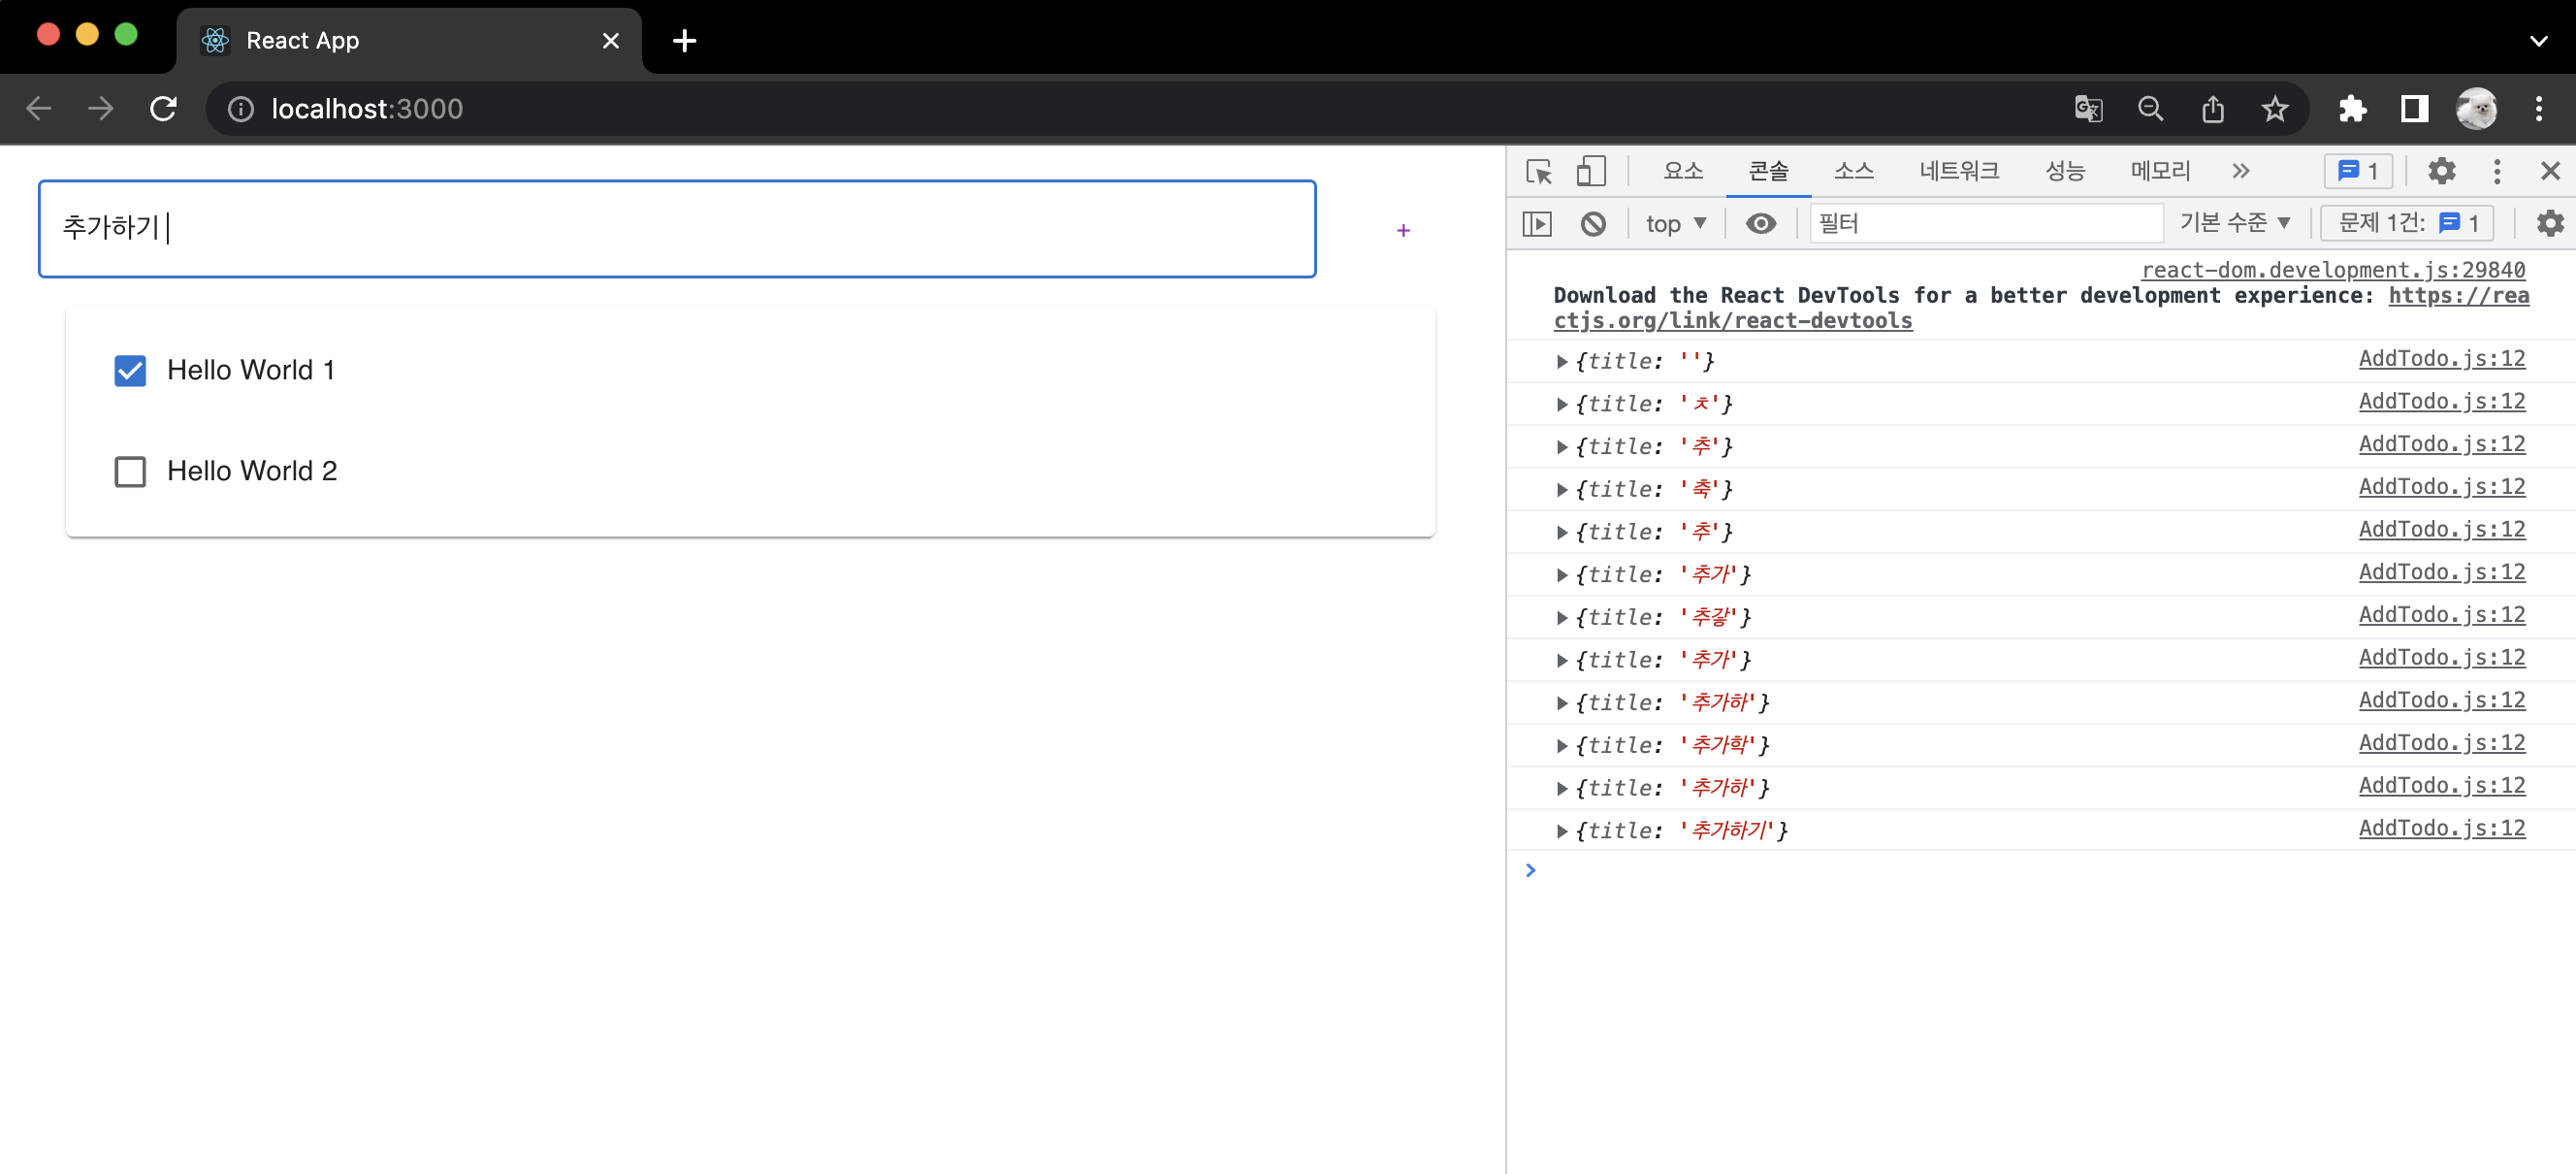Viewport: 2576px width, 1174px height.
Task: Open the top context dropdown
Action: [1676, 223]
